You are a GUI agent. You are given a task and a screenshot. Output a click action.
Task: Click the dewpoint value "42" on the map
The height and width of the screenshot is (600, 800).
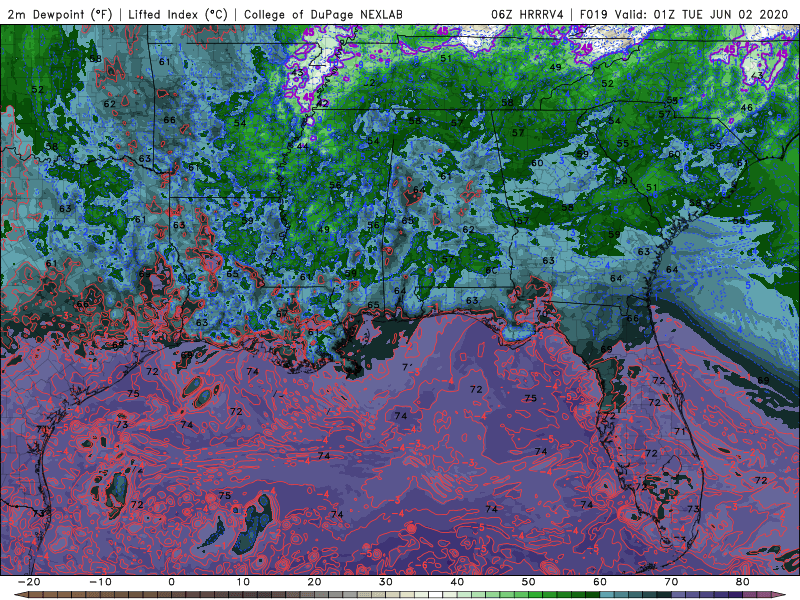(x=322, y=103)
